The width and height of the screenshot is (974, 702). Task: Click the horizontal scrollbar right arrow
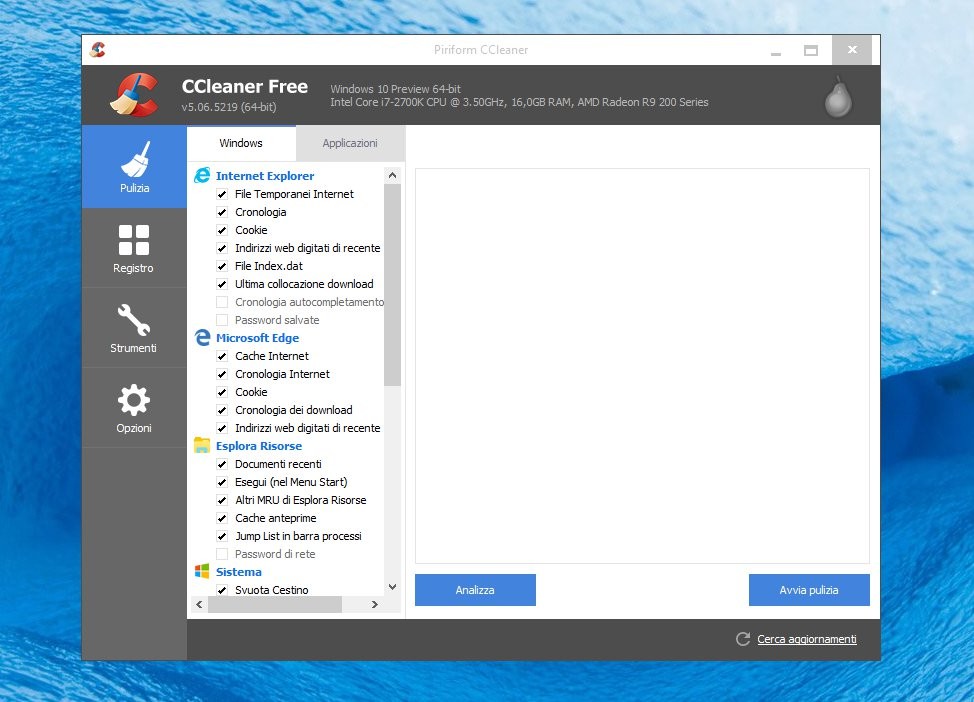pos(375,605)
